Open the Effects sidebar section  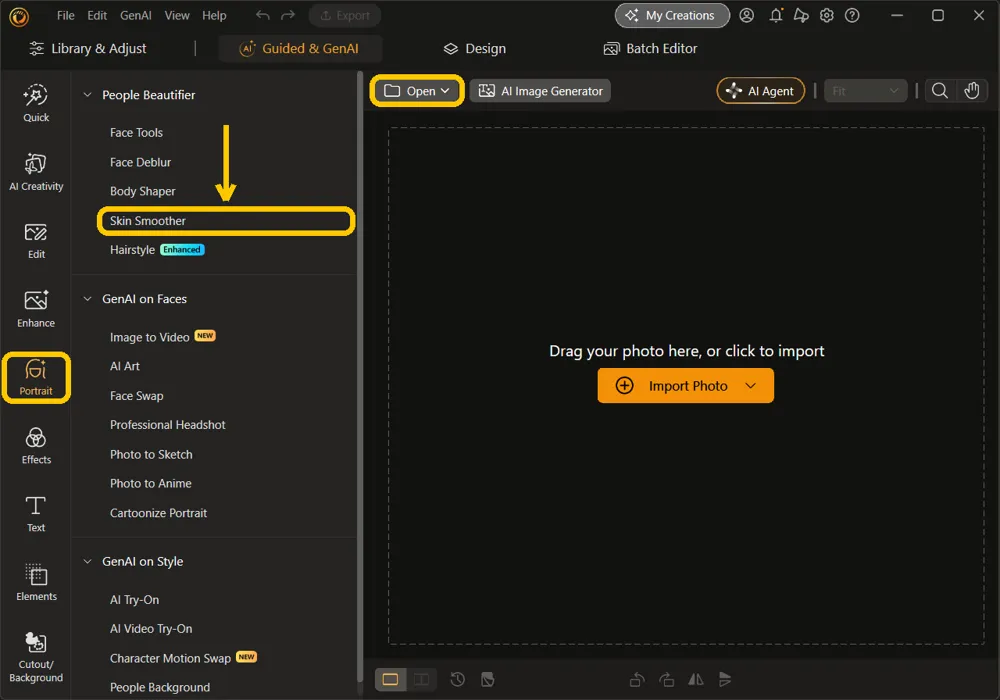click(x=36, y=446)
